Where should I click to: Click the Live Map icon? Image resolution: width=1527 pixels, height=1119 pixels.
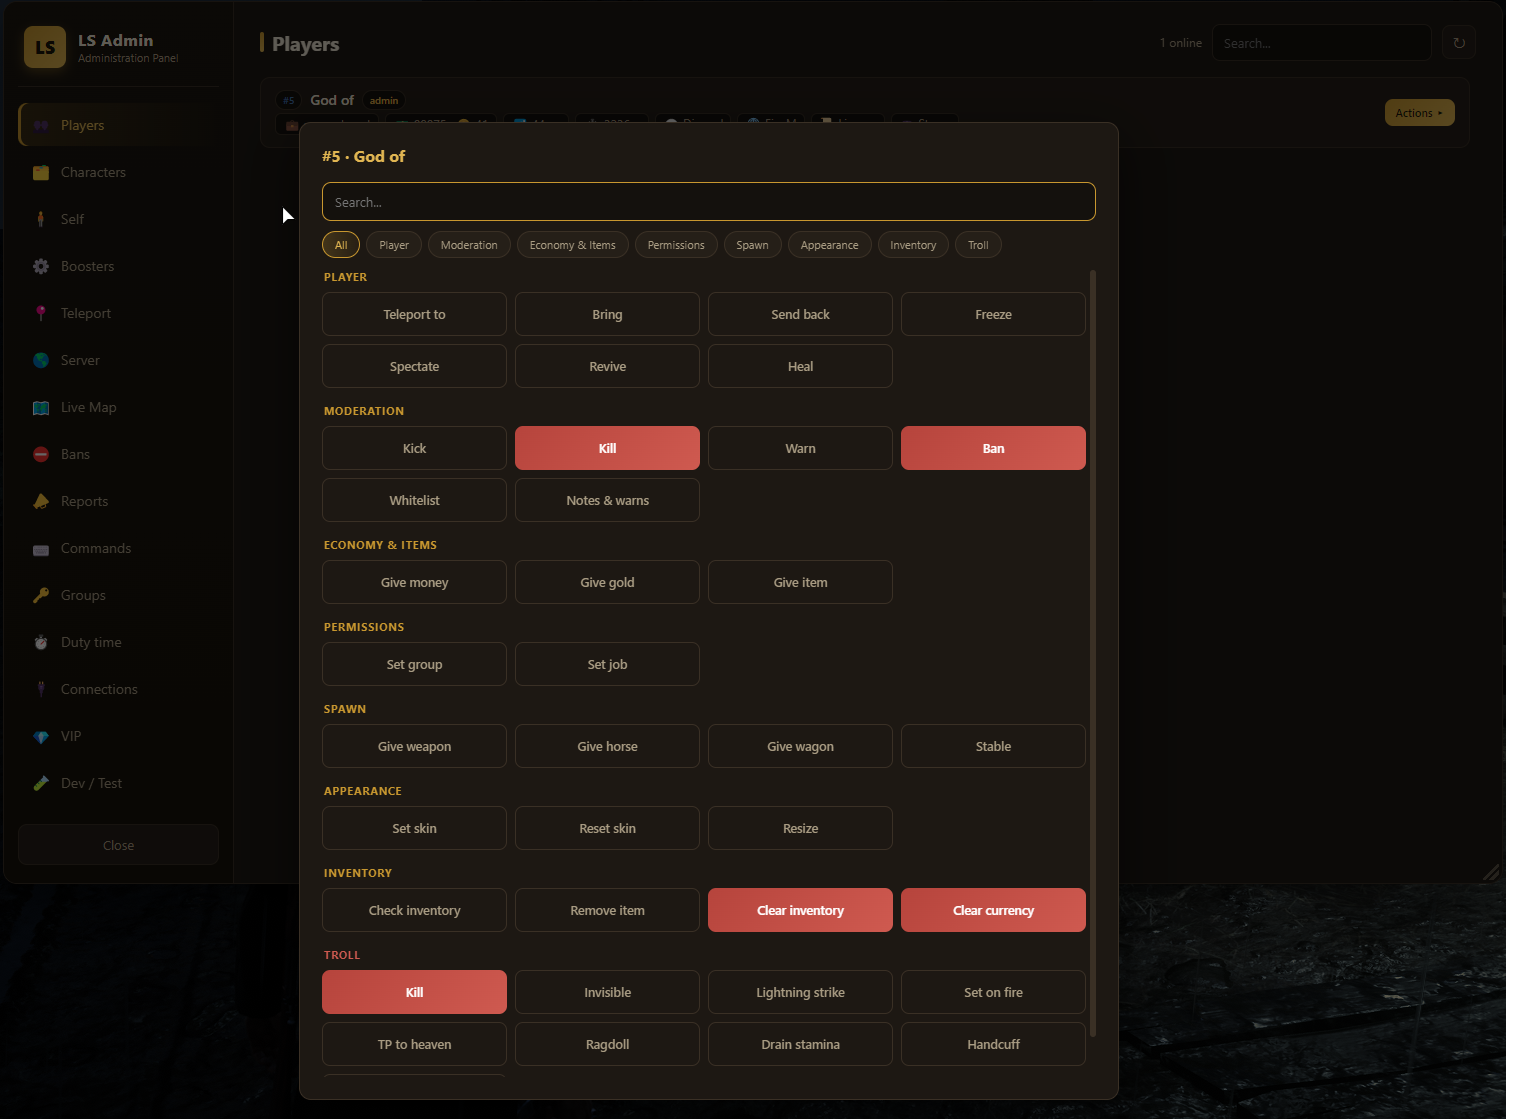(x=41, y=407)
